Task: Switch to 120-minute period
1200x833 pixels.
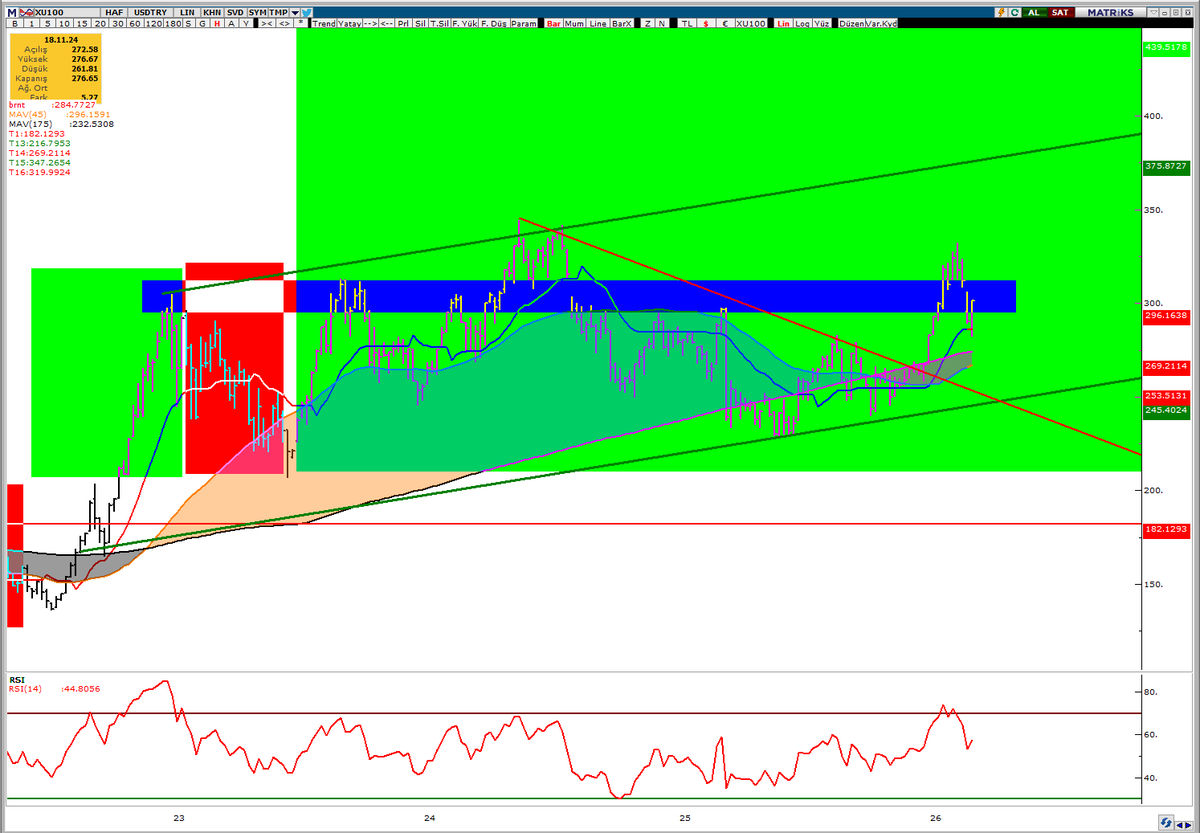Action: (x=154, y=23)
